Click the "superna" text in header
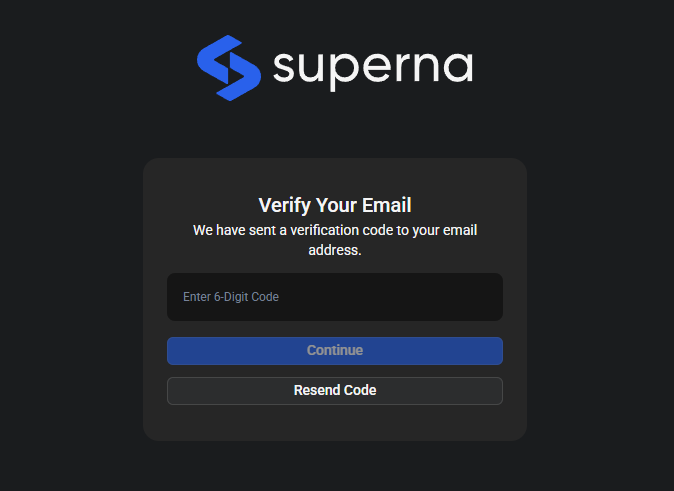 (x=372, y=67)
